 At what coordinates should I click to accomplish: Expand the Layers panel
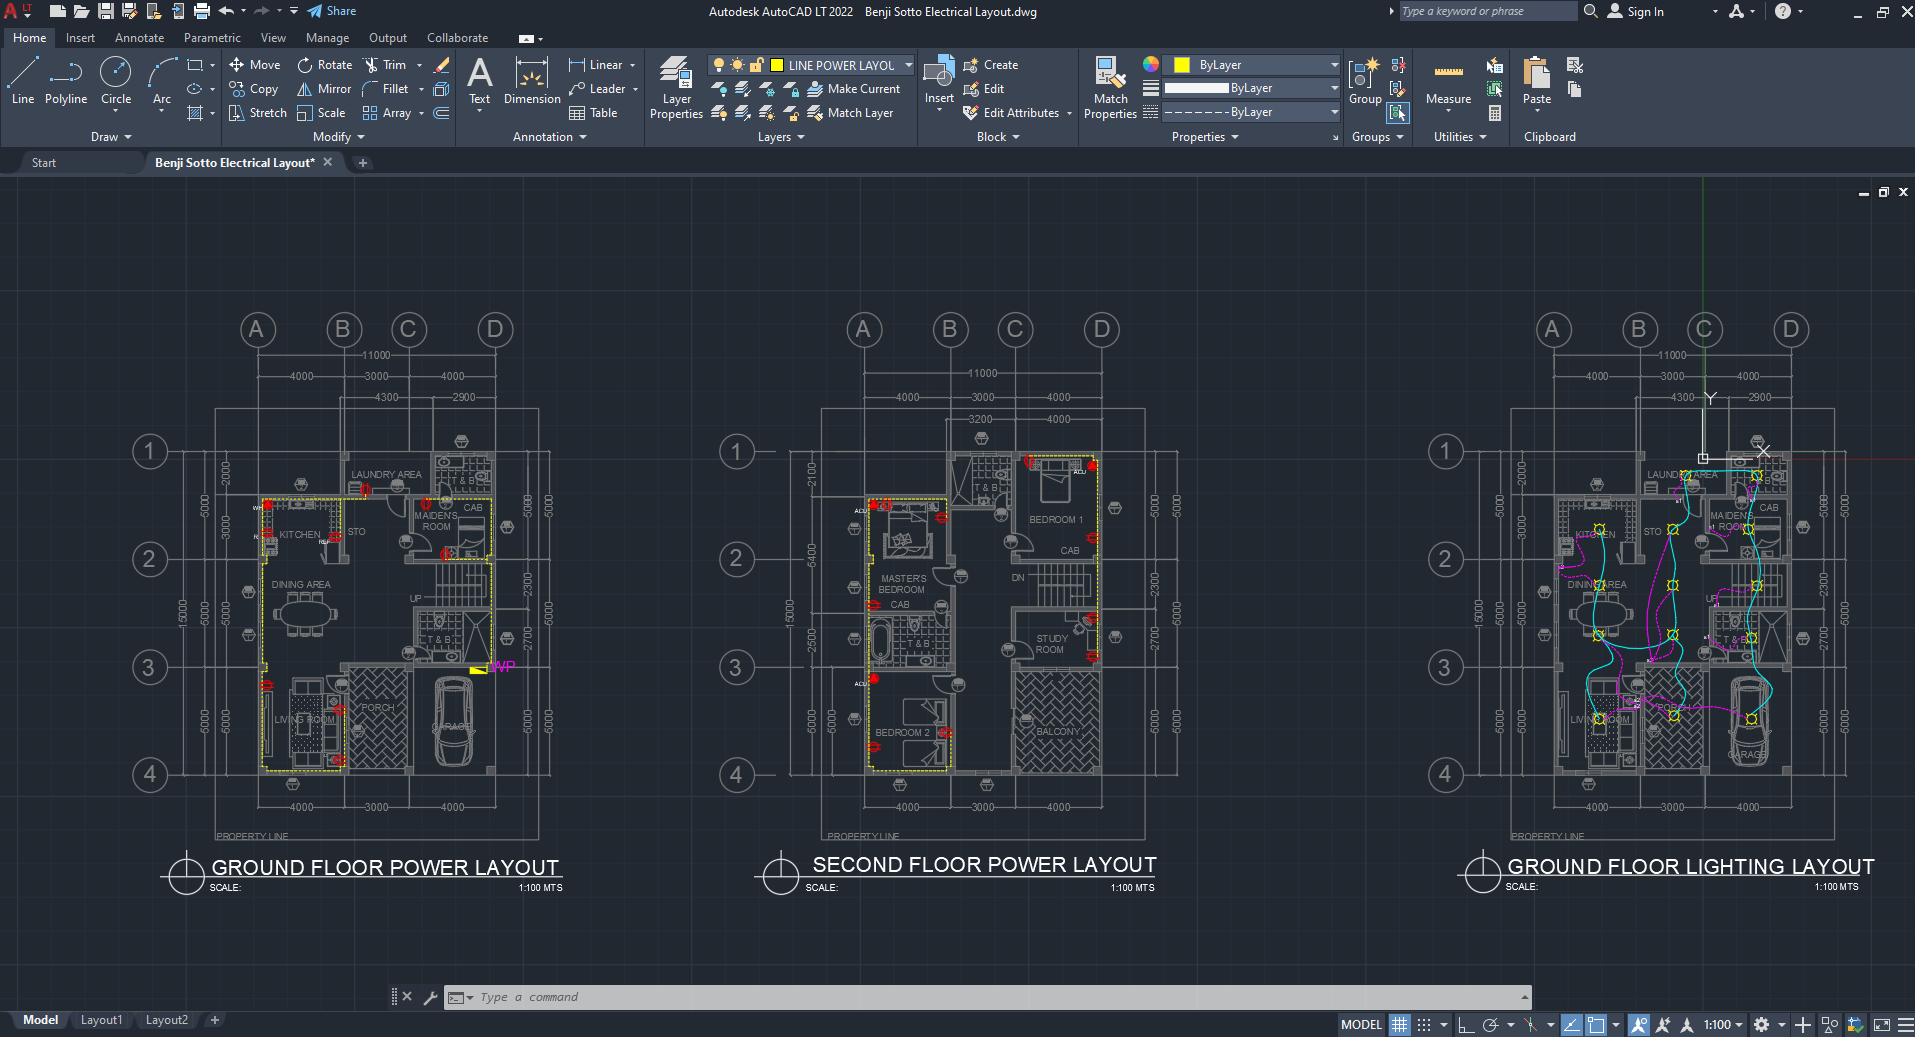point(781,137)
